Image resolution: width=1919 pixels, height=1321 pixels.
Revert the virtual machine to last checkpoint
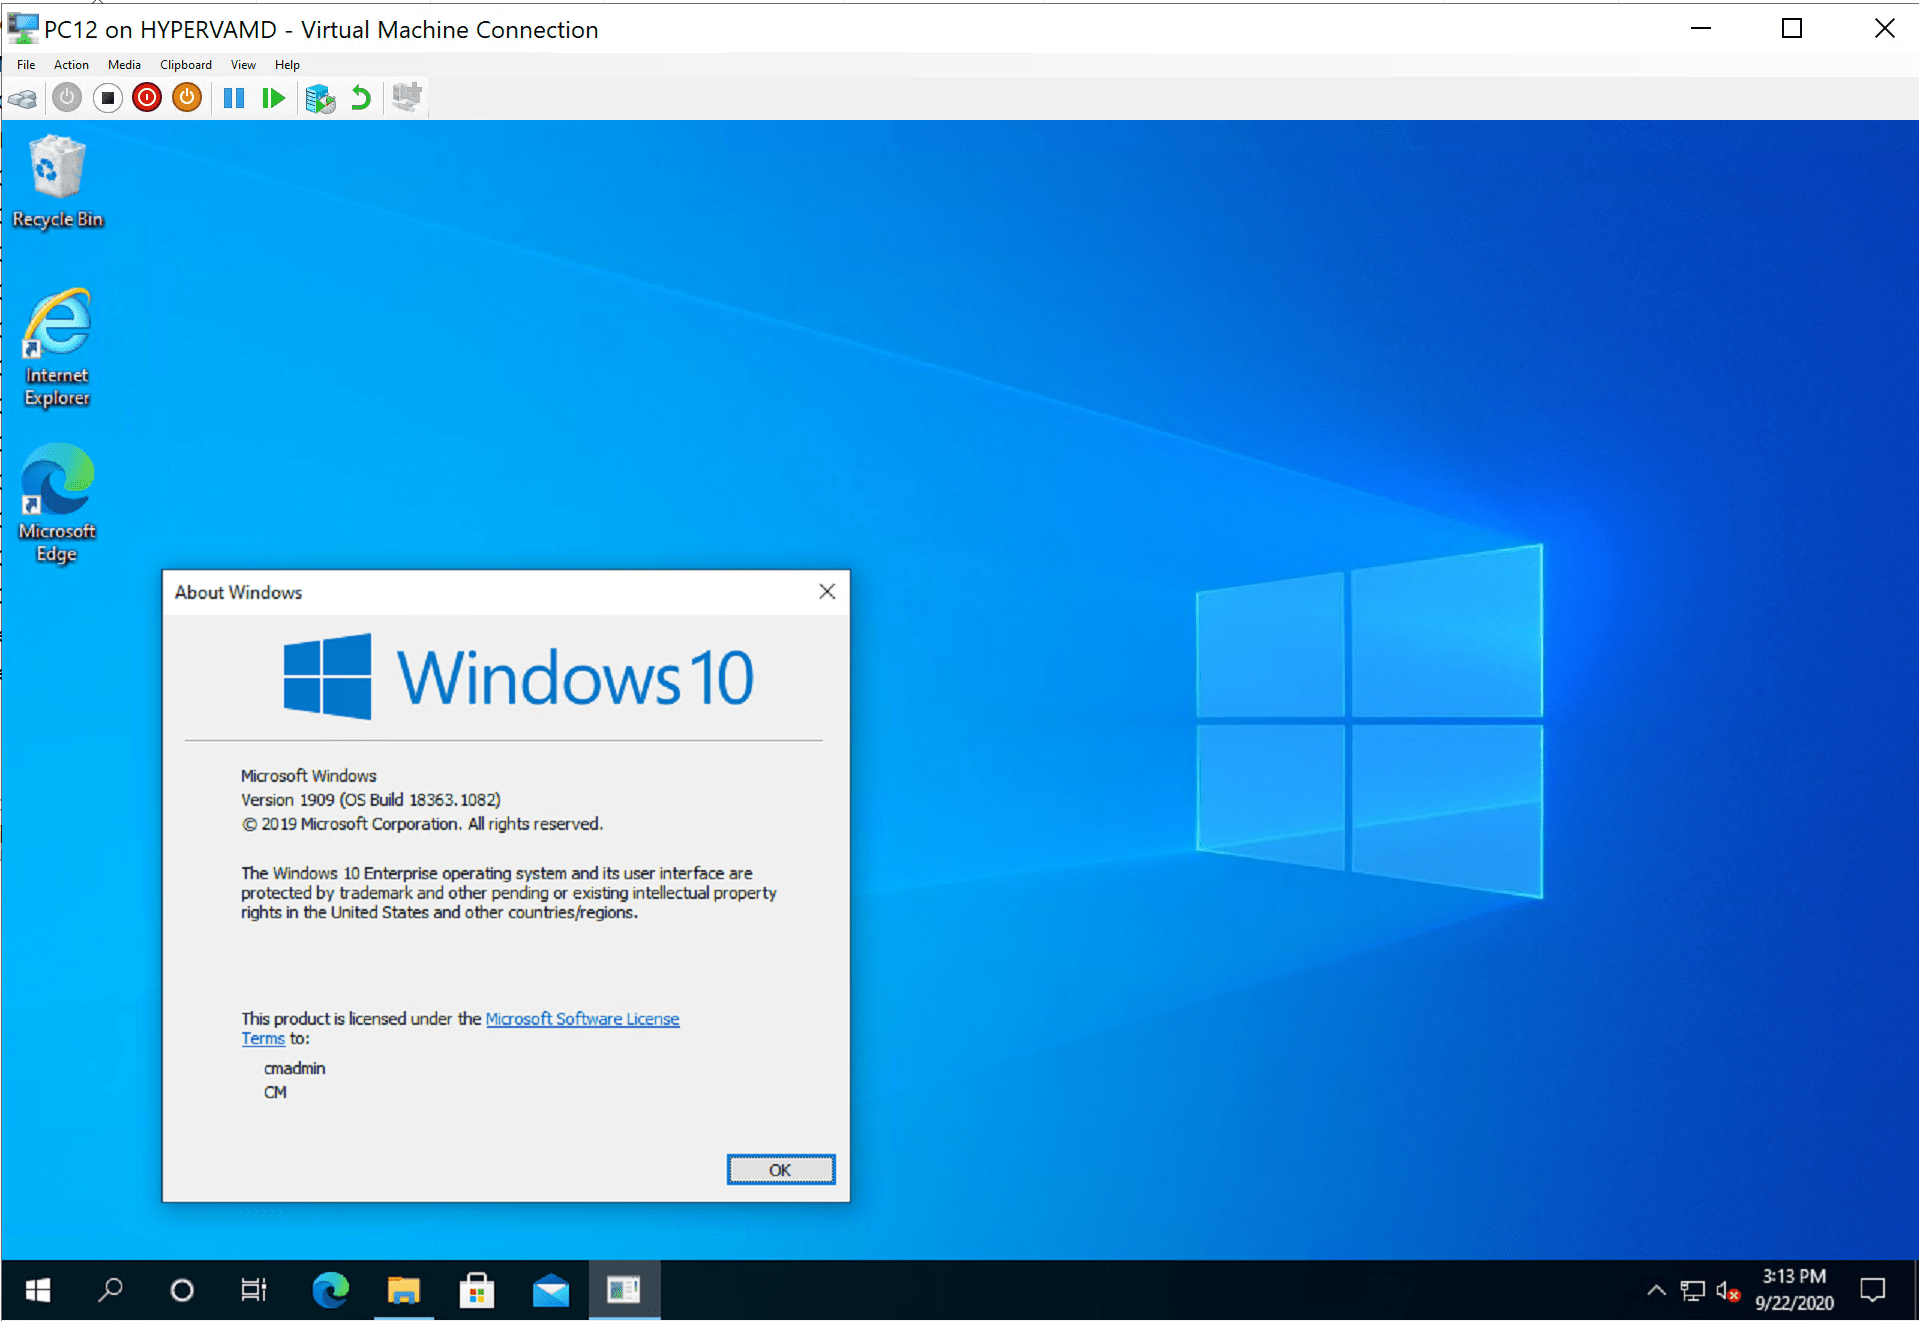pyautogui.click(x=360, y=97)
